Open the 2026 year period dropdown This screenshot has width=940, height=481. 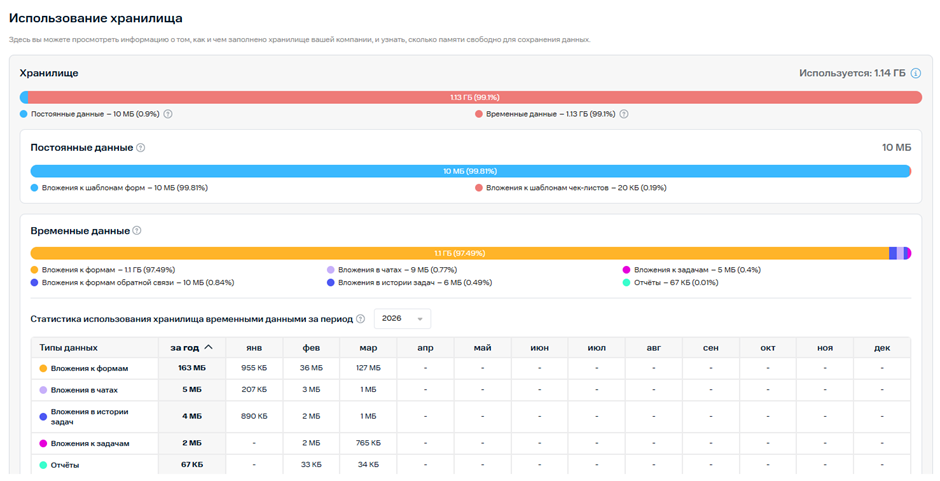coord(402,319)
